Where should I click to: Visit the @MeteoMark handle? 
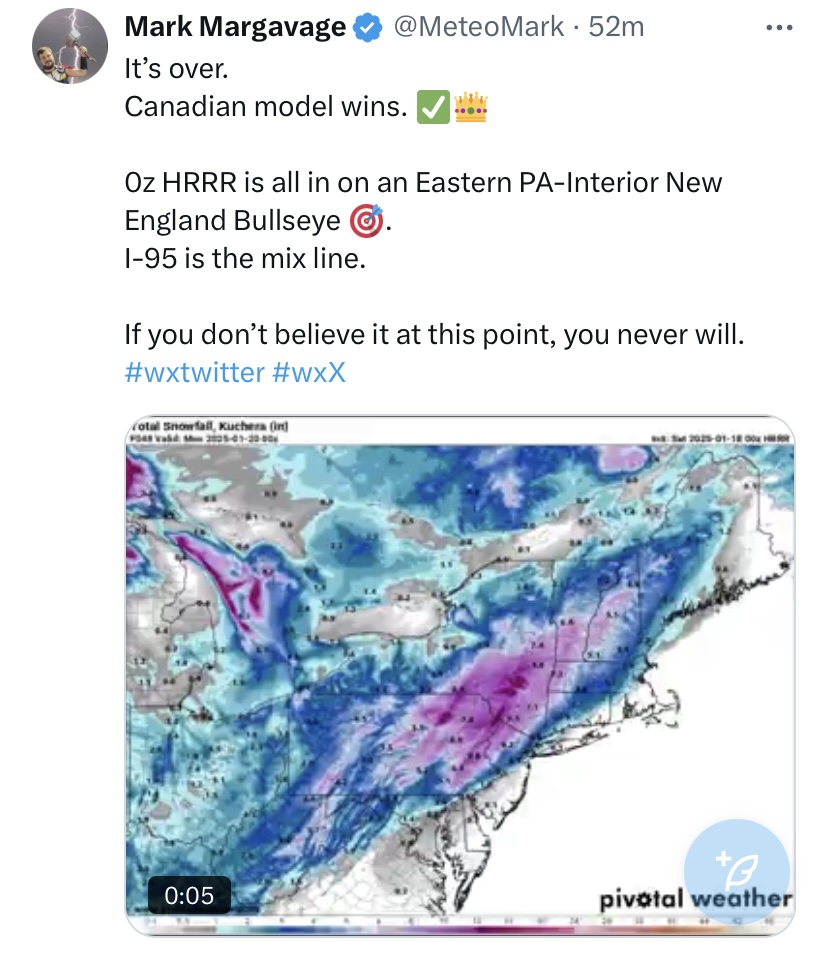click(479, 27)
